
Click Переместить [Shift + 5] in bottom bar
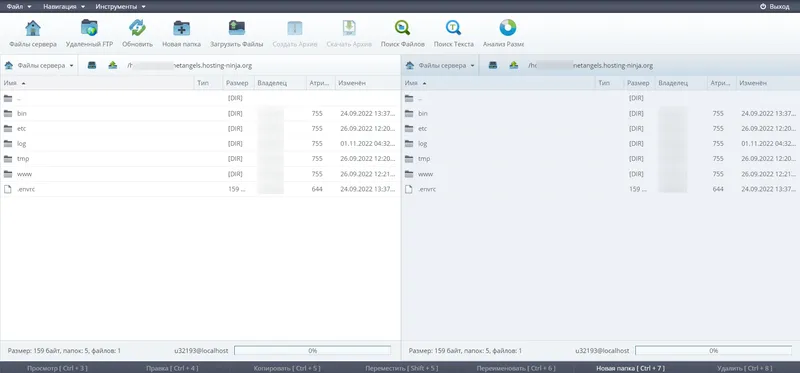click(402, 368)
